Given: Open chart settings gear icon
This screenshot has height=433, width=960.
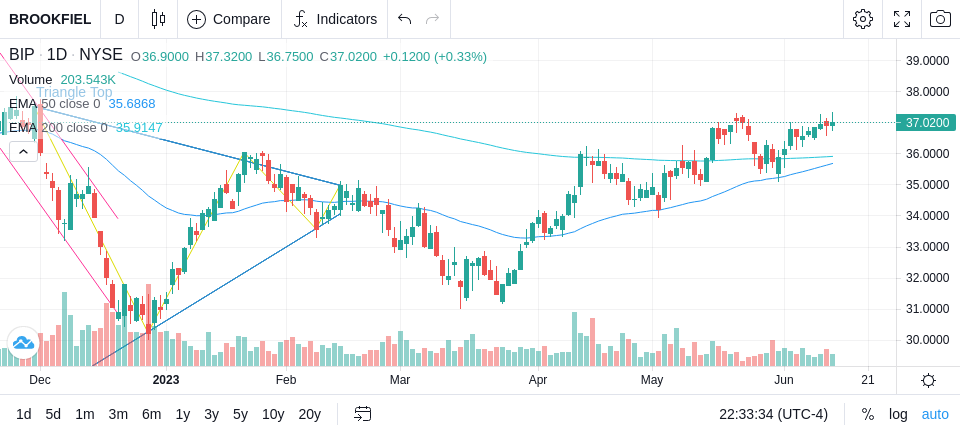Looking at the screenshot, I should pos(863,19).
